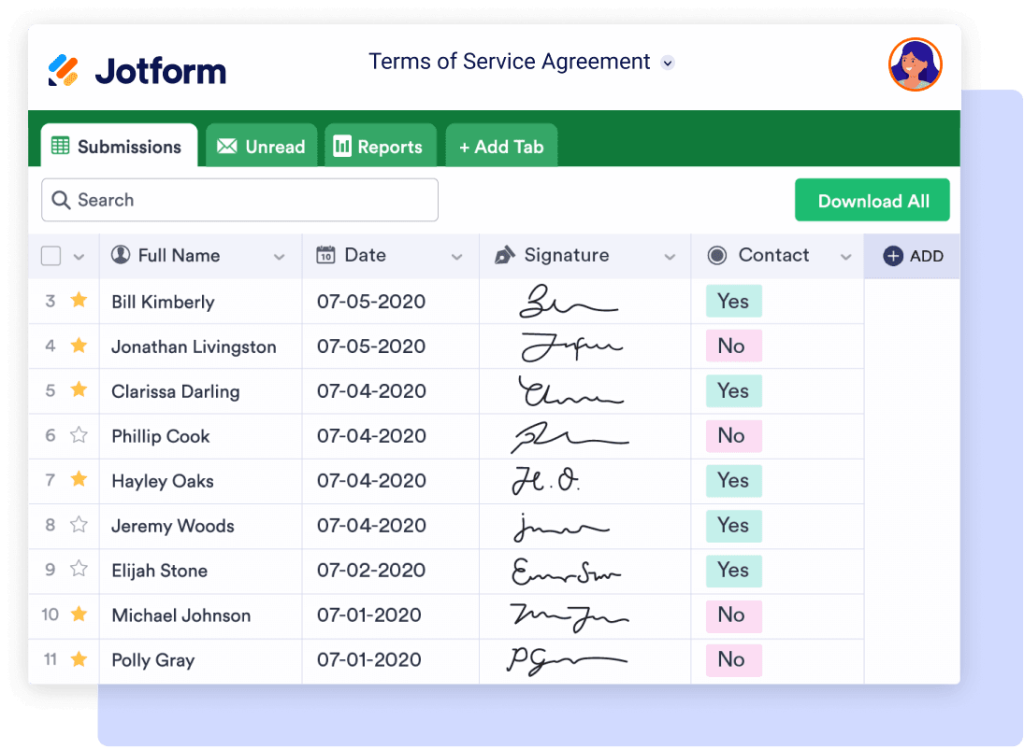This screenshot has height=749, width=1024.
Task: Click the Jotform logo icon
Action: pyautogui.click(x=64, y=71)
